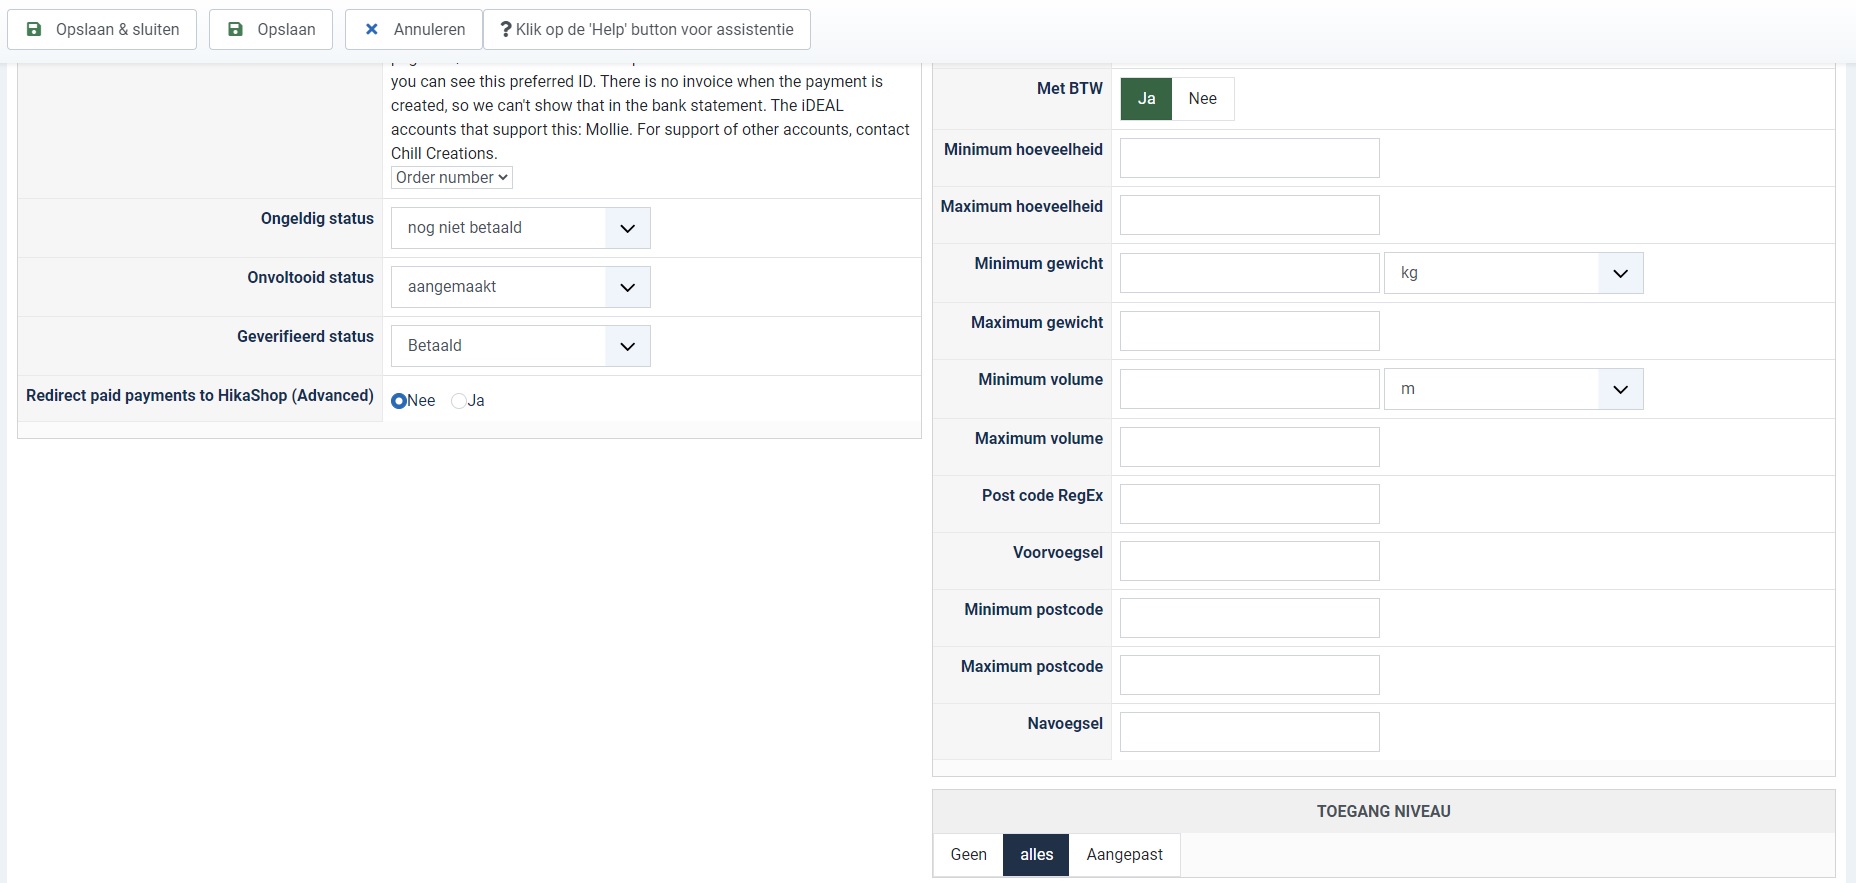This screenshot has width=1856, height=883.
Task: Open the Ongeldig status dropdown
Action: coord(520,228)
